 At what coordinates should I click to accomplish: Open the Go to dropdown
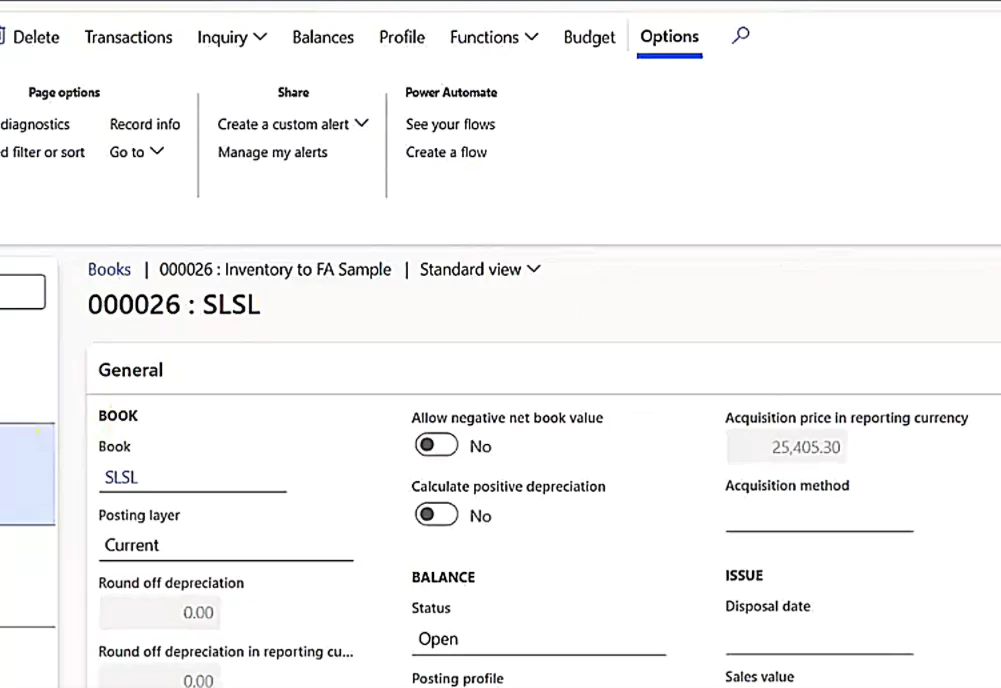click(x=137, y=152)
